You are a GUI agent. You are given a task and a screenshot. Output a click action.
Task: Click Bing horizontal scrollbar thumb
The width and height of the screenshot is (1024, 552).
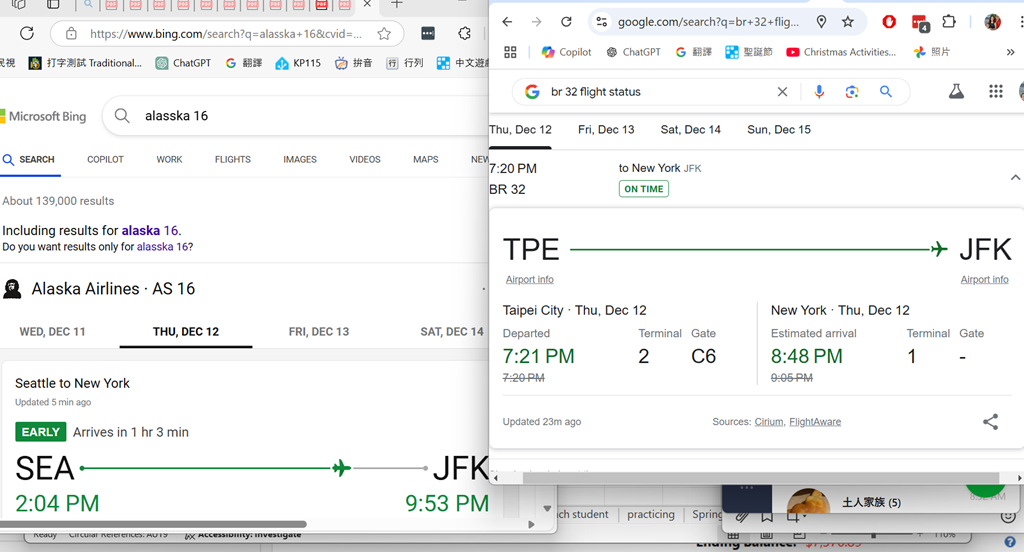(153, 524)
